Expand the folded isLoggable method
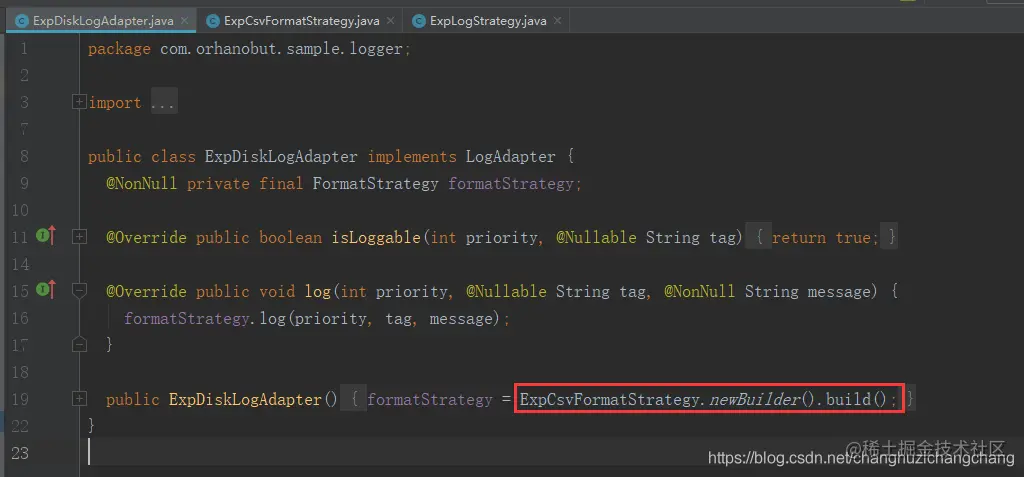1024x477 pixels. [80, 238]
